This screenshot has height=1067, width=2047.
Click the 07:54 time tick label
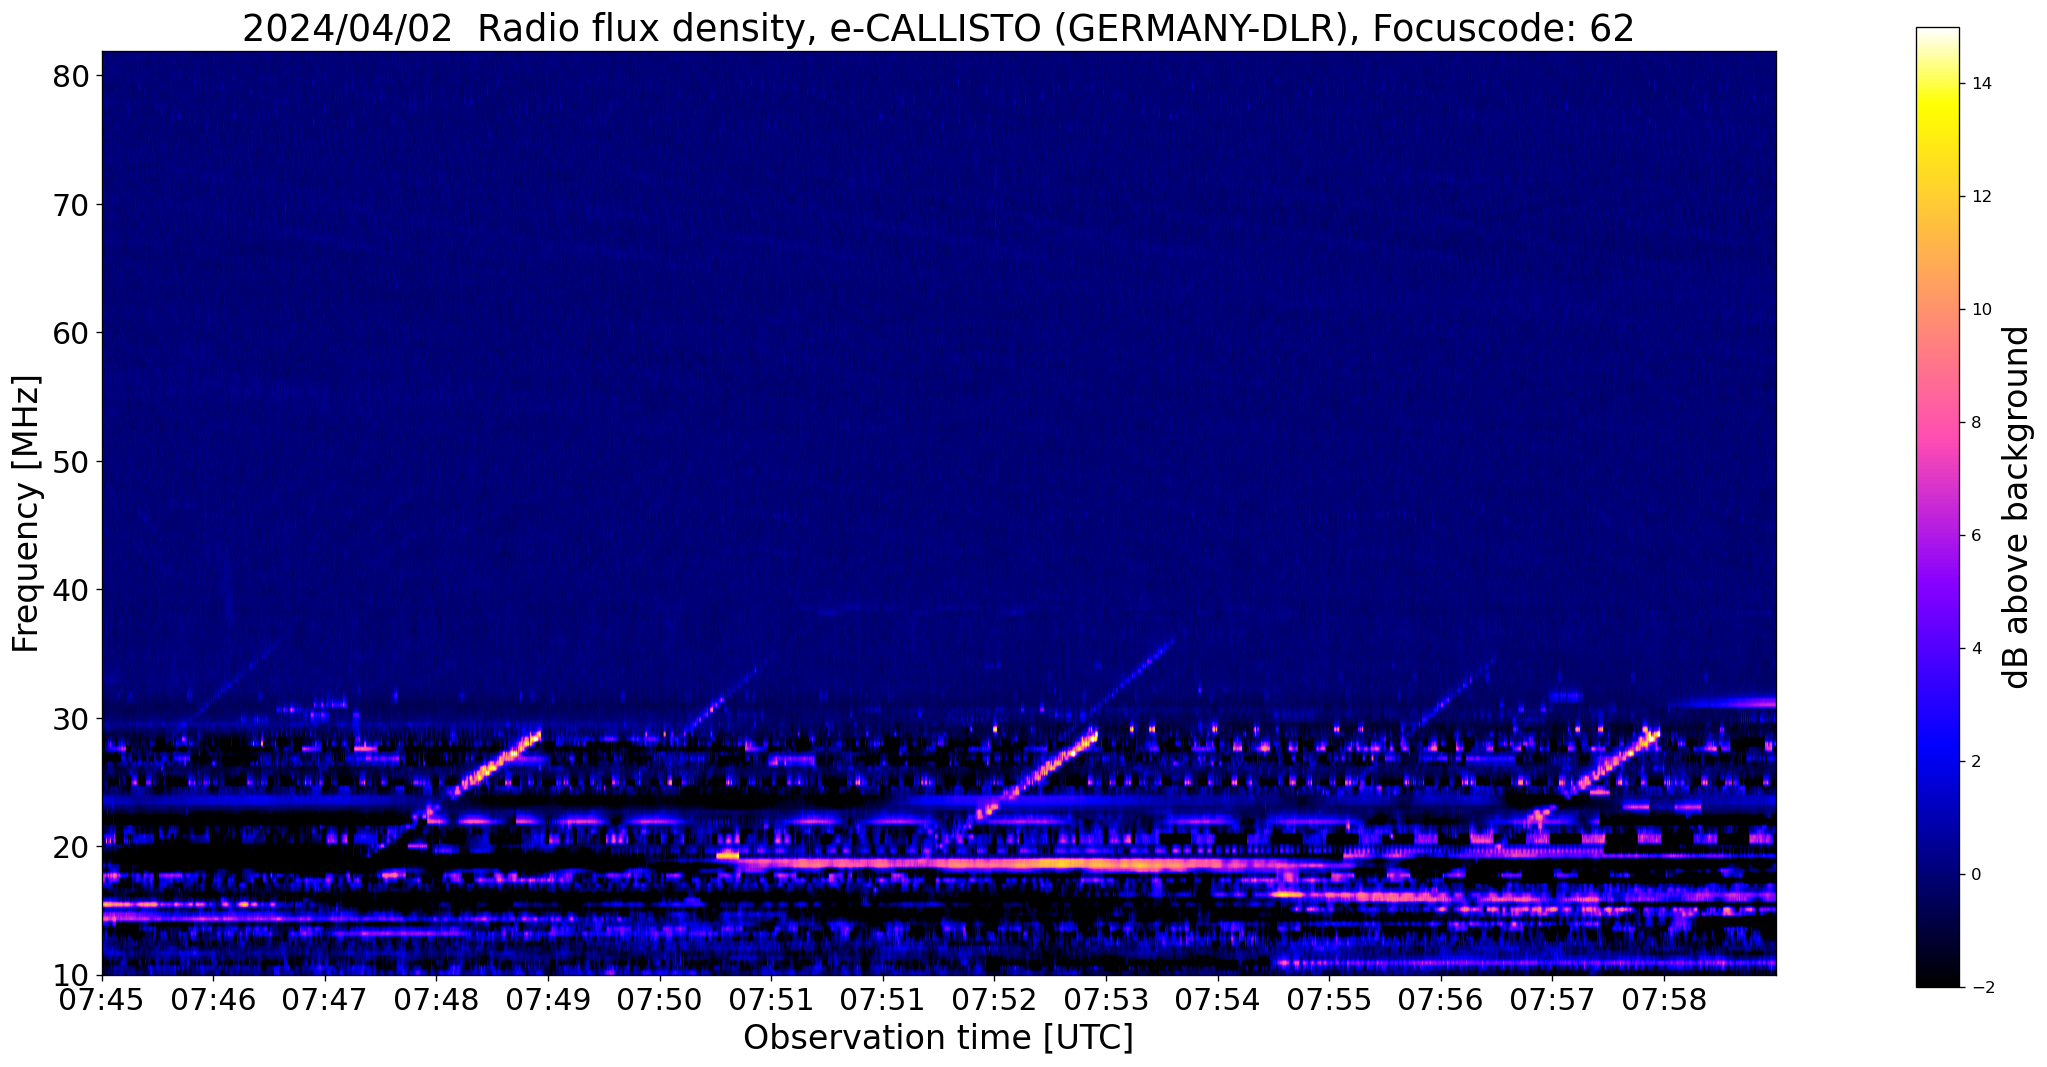(1218, 1000)
